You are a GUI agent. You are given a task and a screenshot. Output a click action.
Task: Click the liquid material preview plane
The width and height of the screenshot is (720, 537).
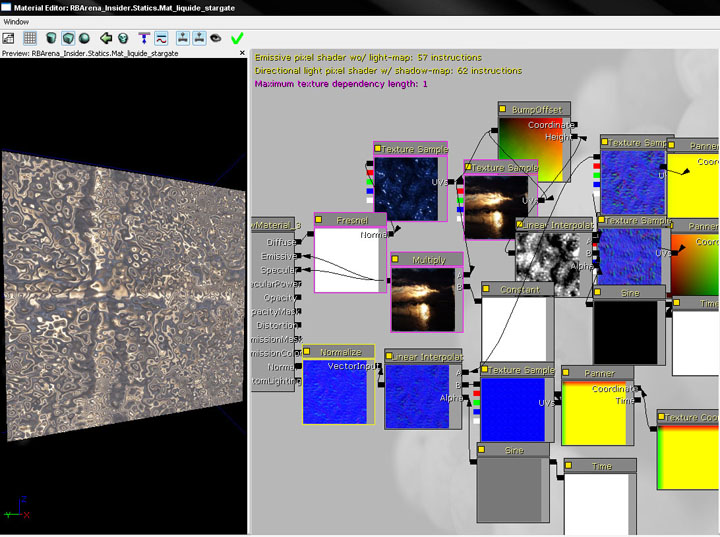[x=123, y=294]
